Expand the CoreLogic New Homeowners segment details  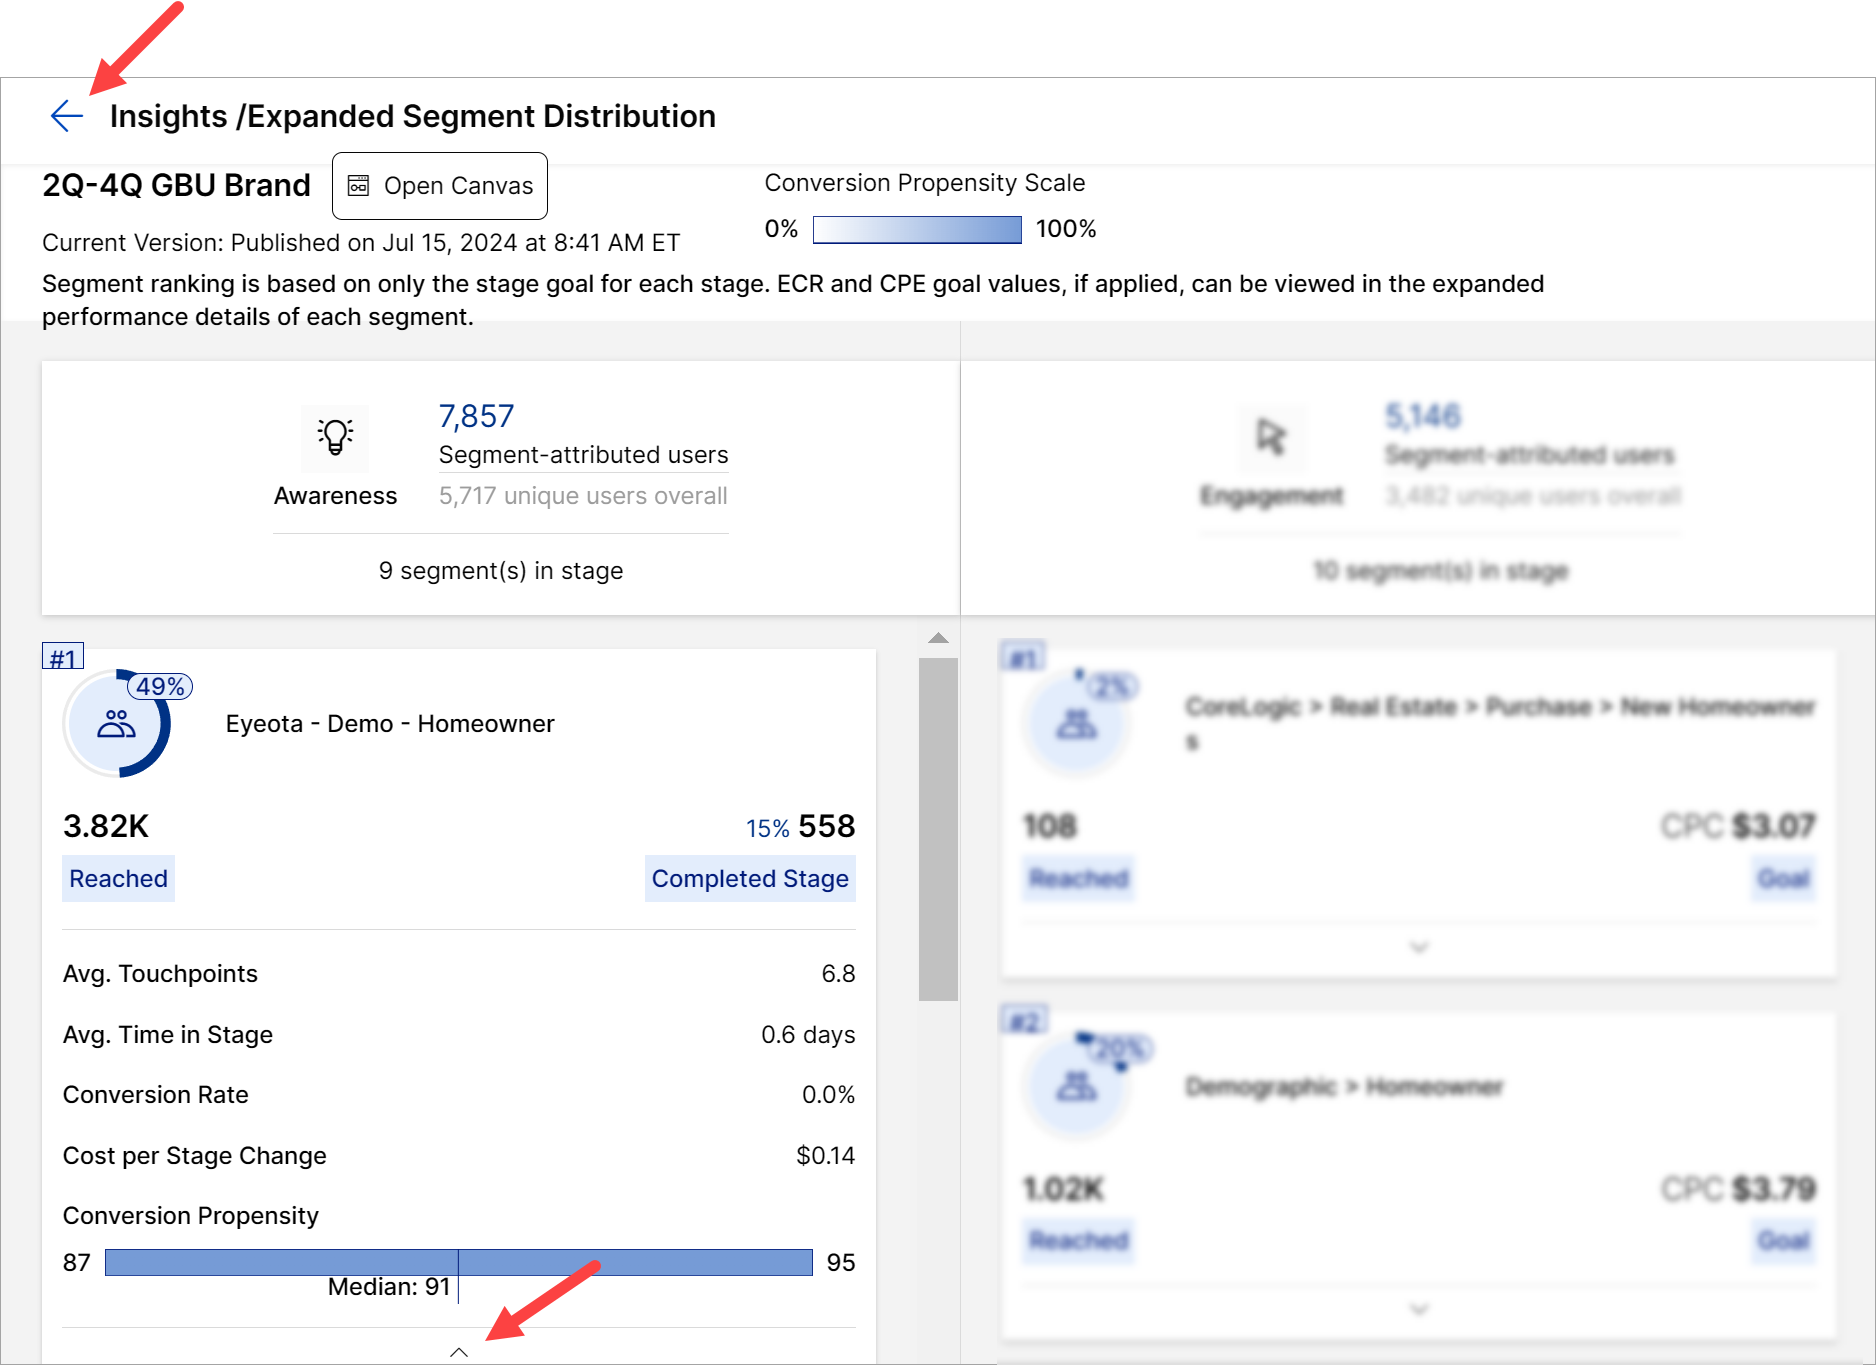1419,946
